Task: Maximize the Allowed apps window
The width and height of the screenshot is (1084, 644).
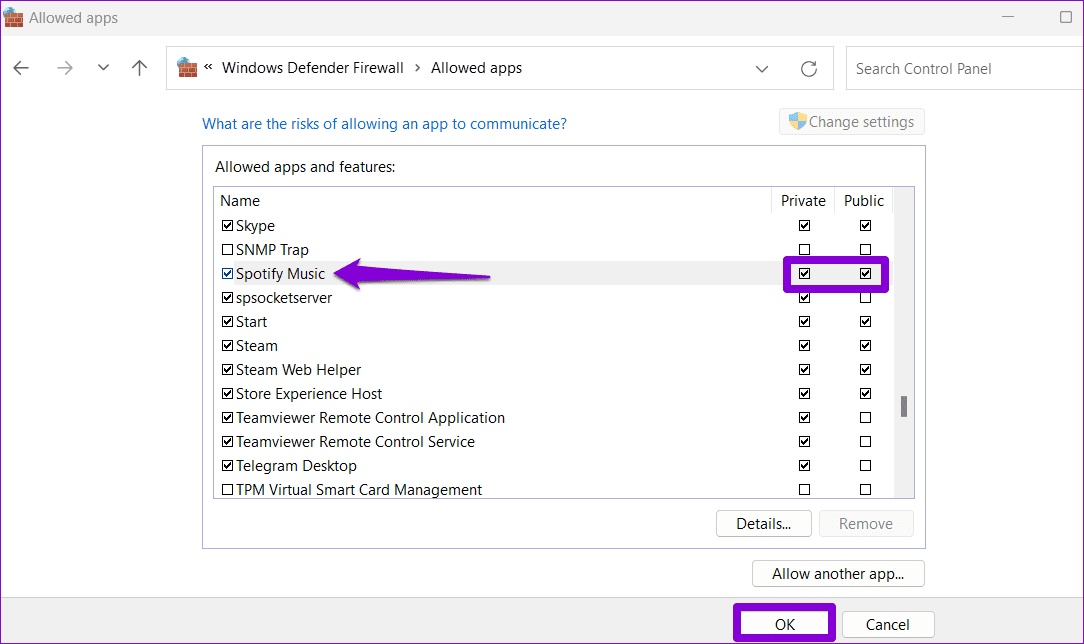Action: click(1066, 18)
